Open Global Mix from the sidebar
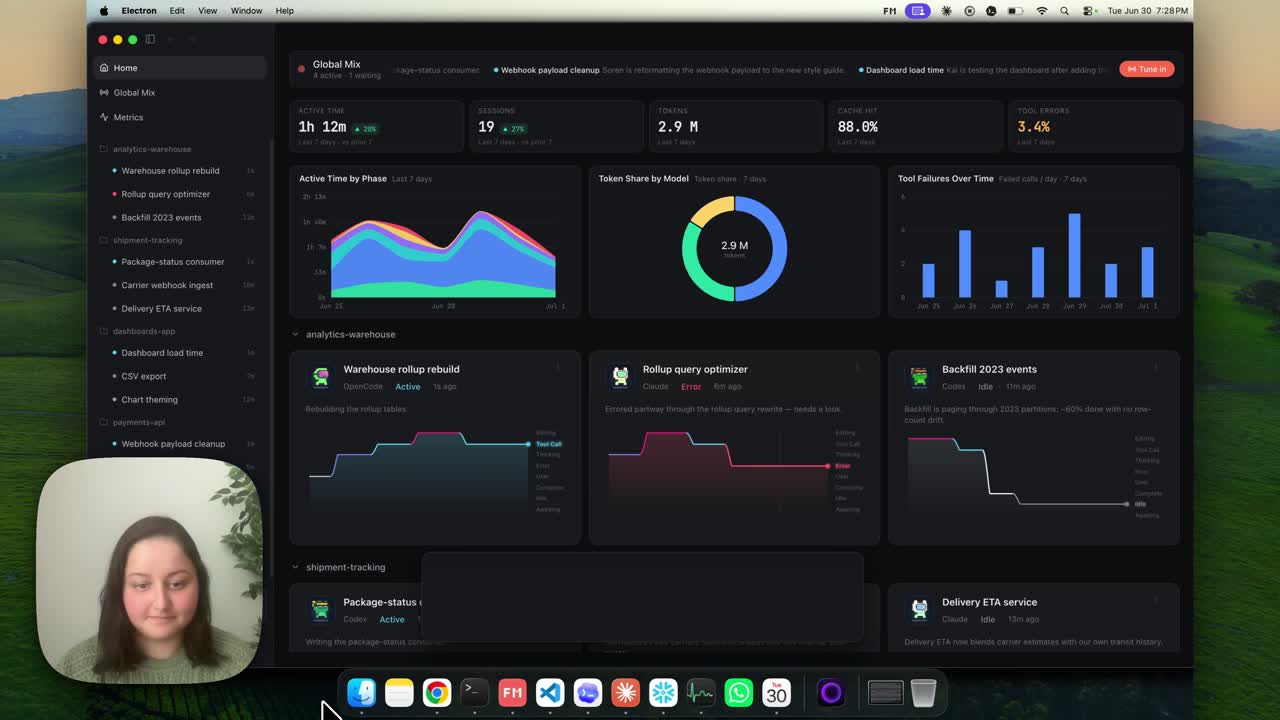 click(x=180, y=92)
